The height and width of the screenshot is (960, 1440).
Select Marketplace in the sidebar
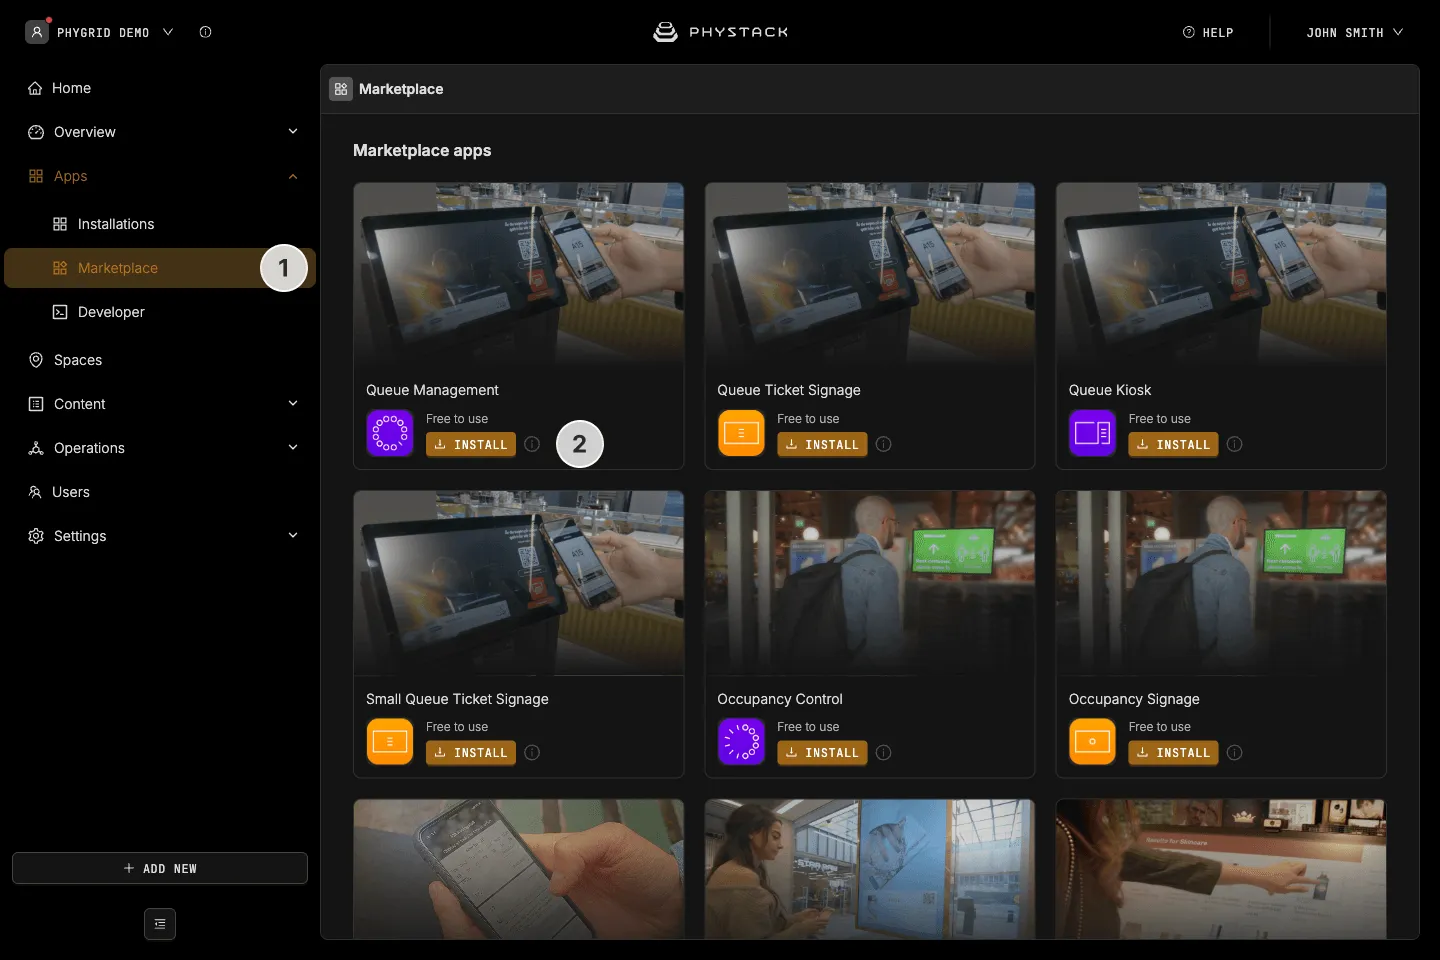click(160, 268)
